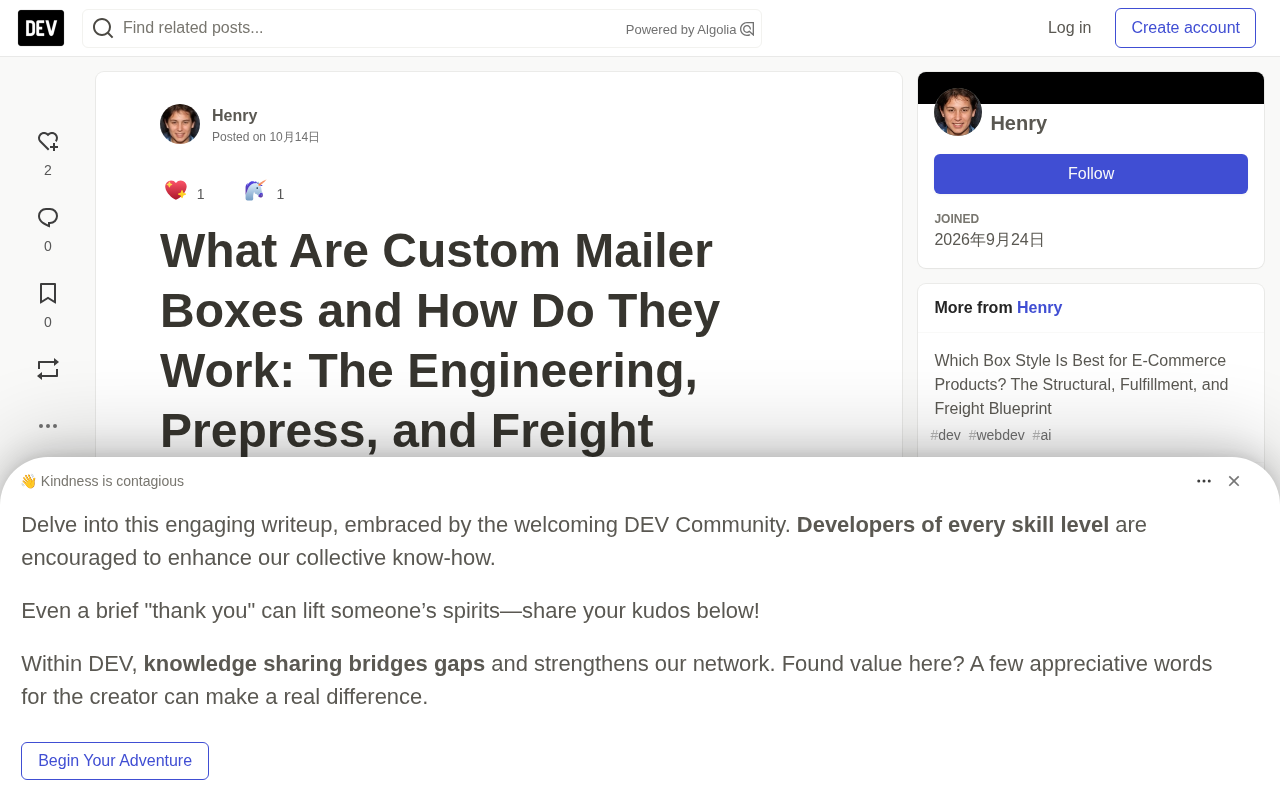Screen dimensions: 1280x800
Task: Click Henry link in More from heading
Action: pos(1040,308)
